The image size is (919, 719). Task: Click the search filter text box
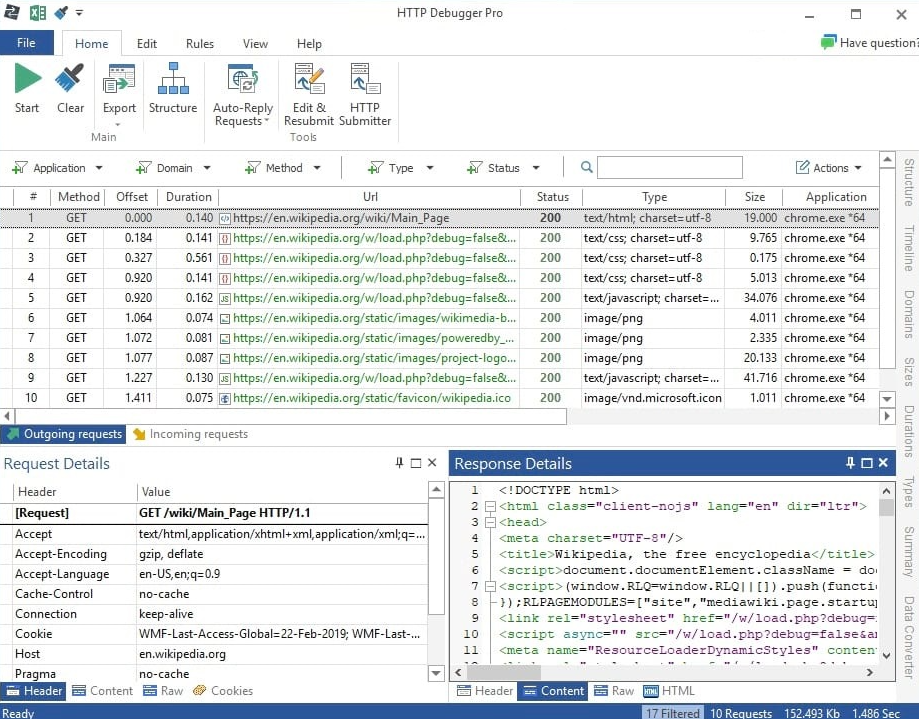[x=670, y=168]
